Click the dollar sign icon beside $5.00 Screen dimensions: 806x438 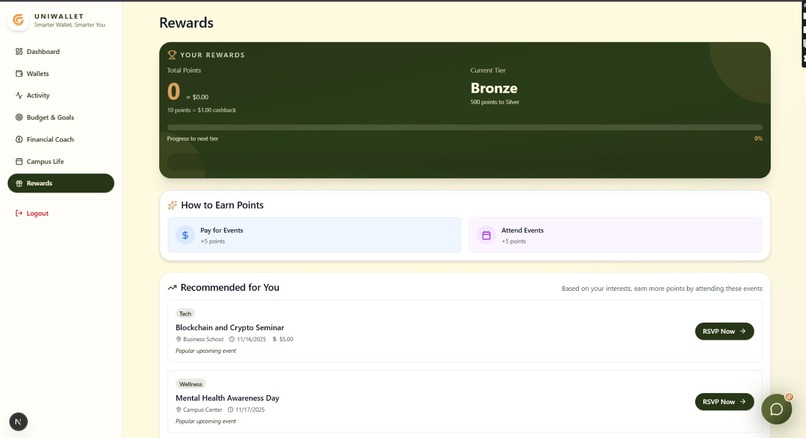click(x=274, y=339)
